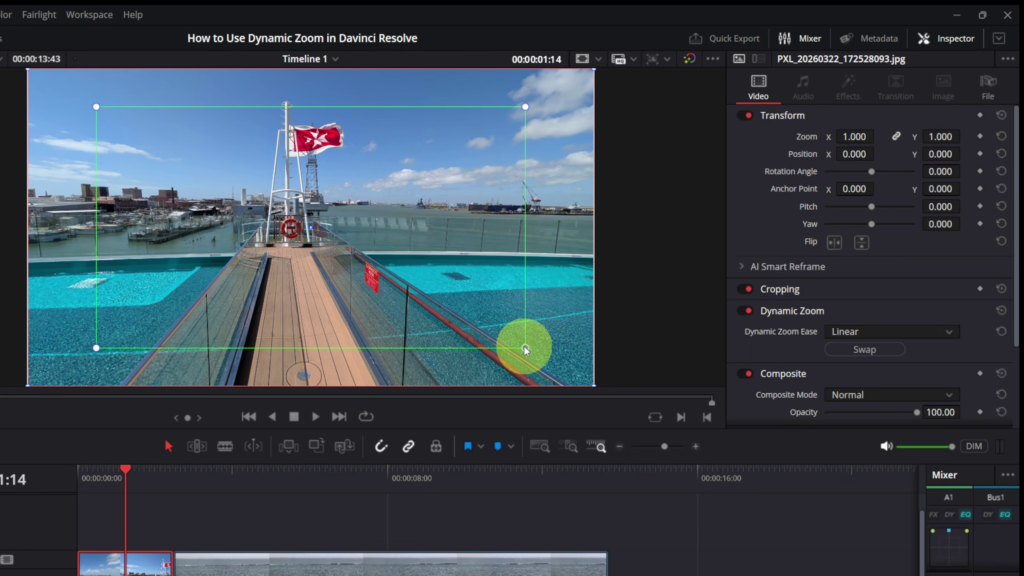Switch to Inspector Video tab

(758, 87)
